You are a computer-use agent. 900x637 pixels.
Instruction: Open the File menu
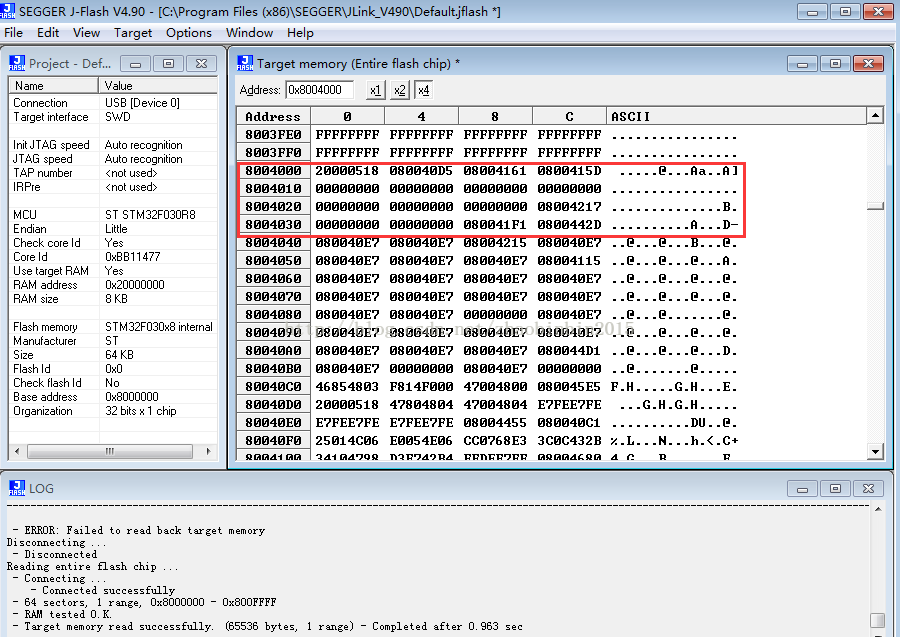13,33
